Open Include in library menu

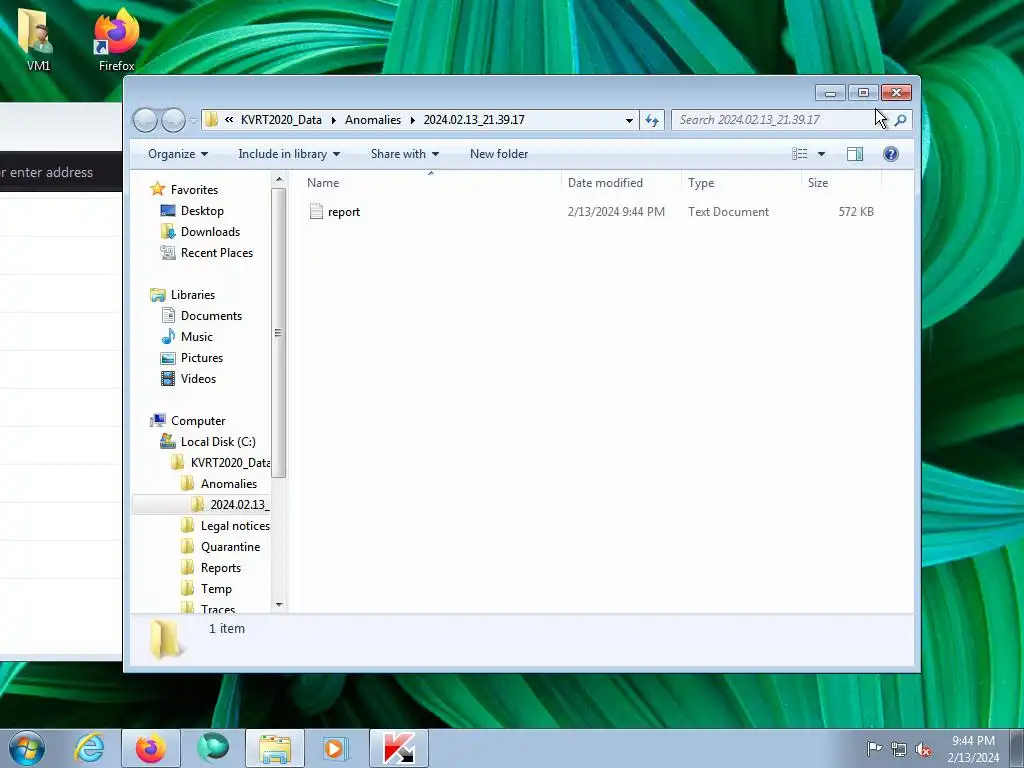289,154
